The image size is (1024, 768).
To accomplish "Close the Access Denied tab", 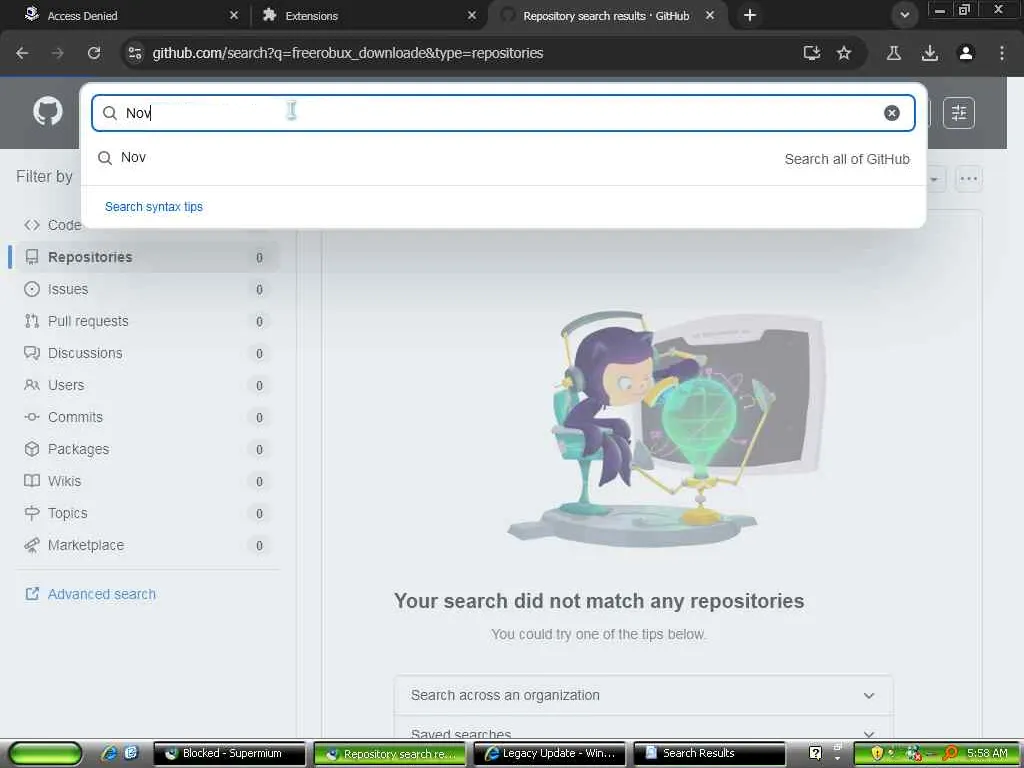I will [234, 15].
